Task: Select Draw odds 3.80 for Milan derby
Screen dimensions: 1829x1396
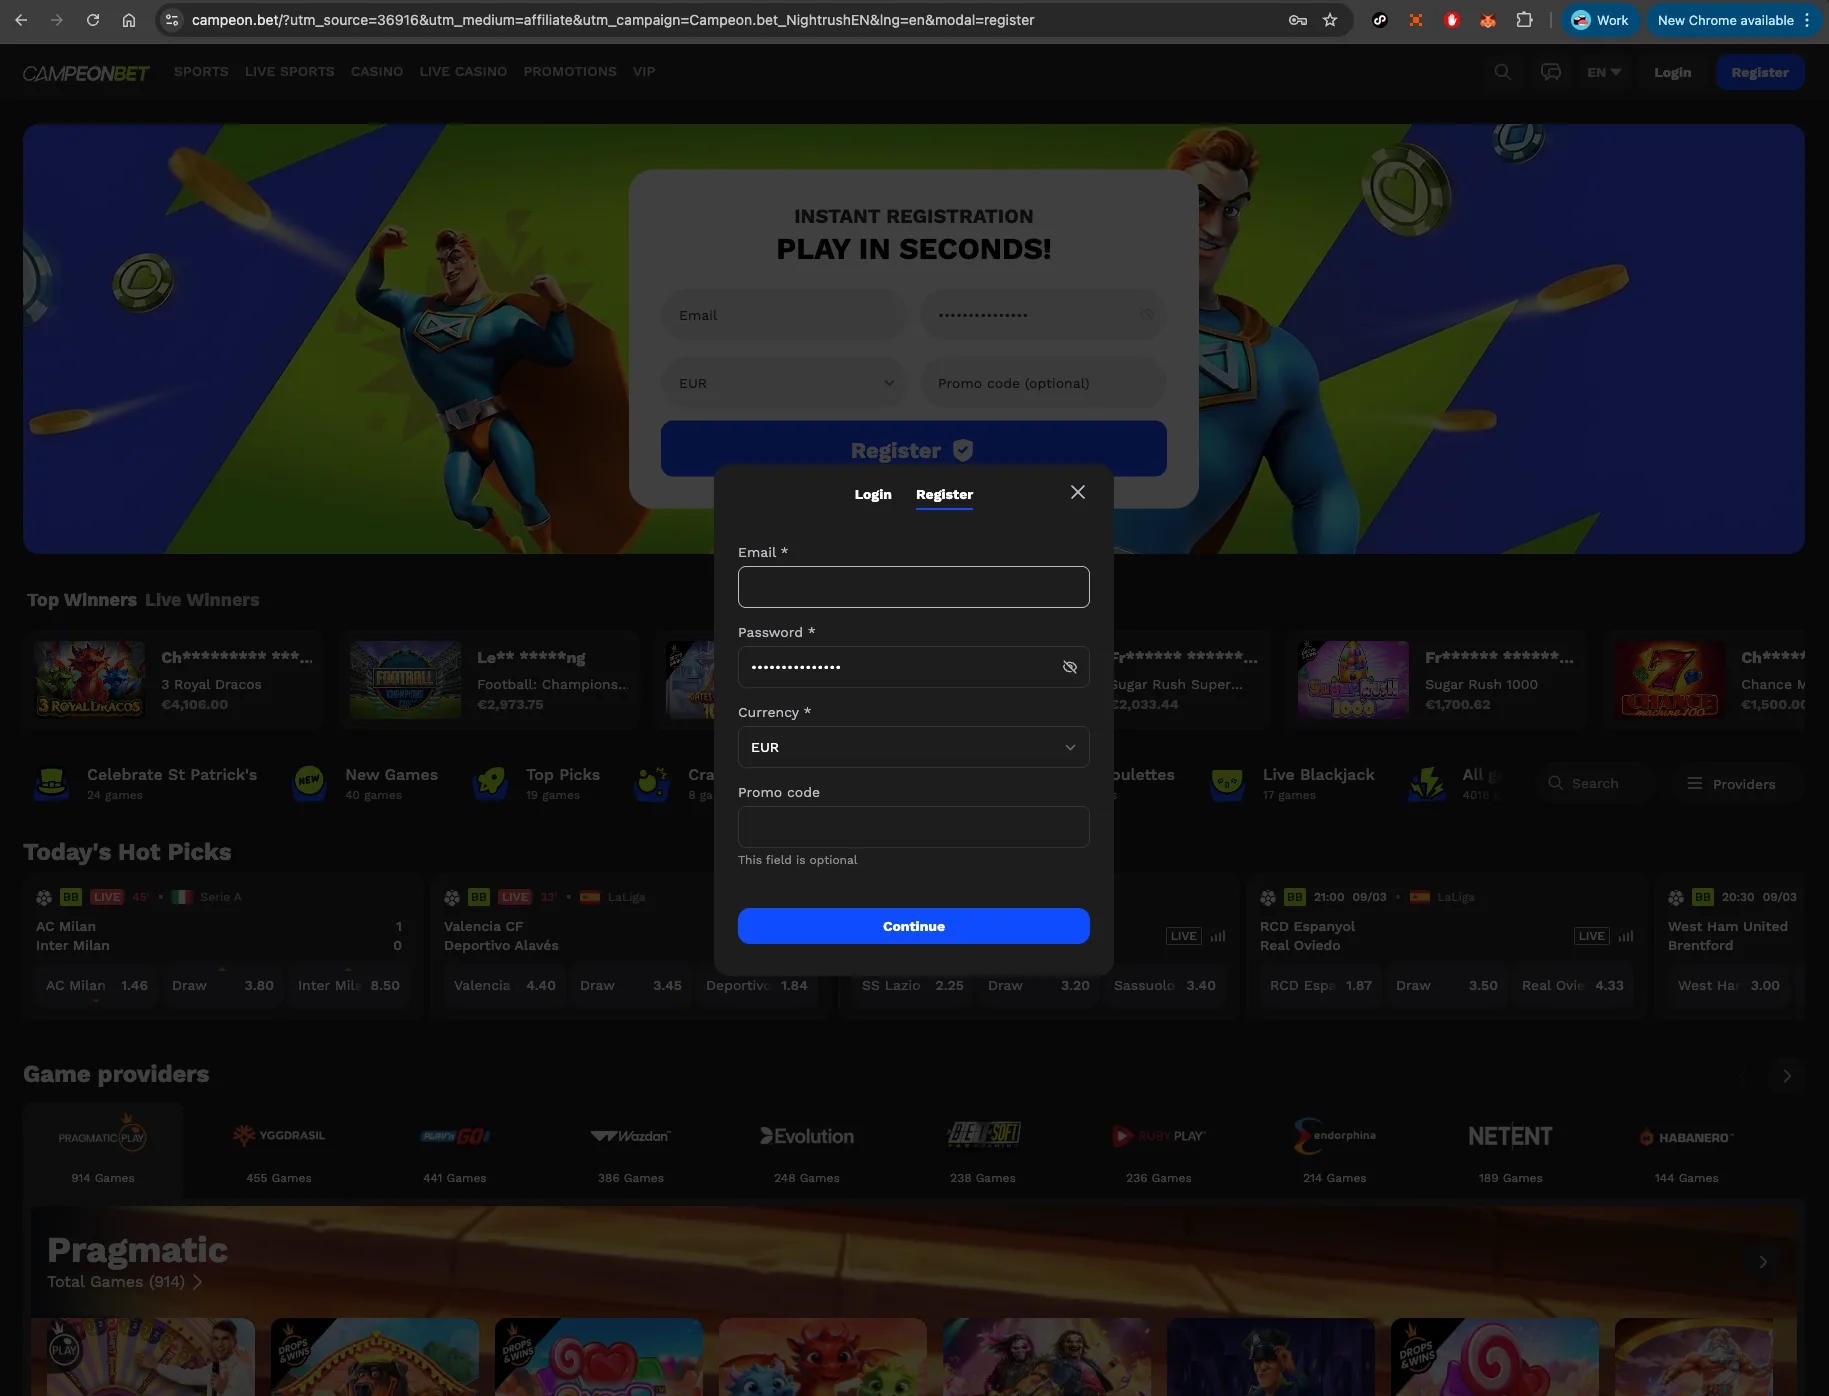Action: click(222, 985)
